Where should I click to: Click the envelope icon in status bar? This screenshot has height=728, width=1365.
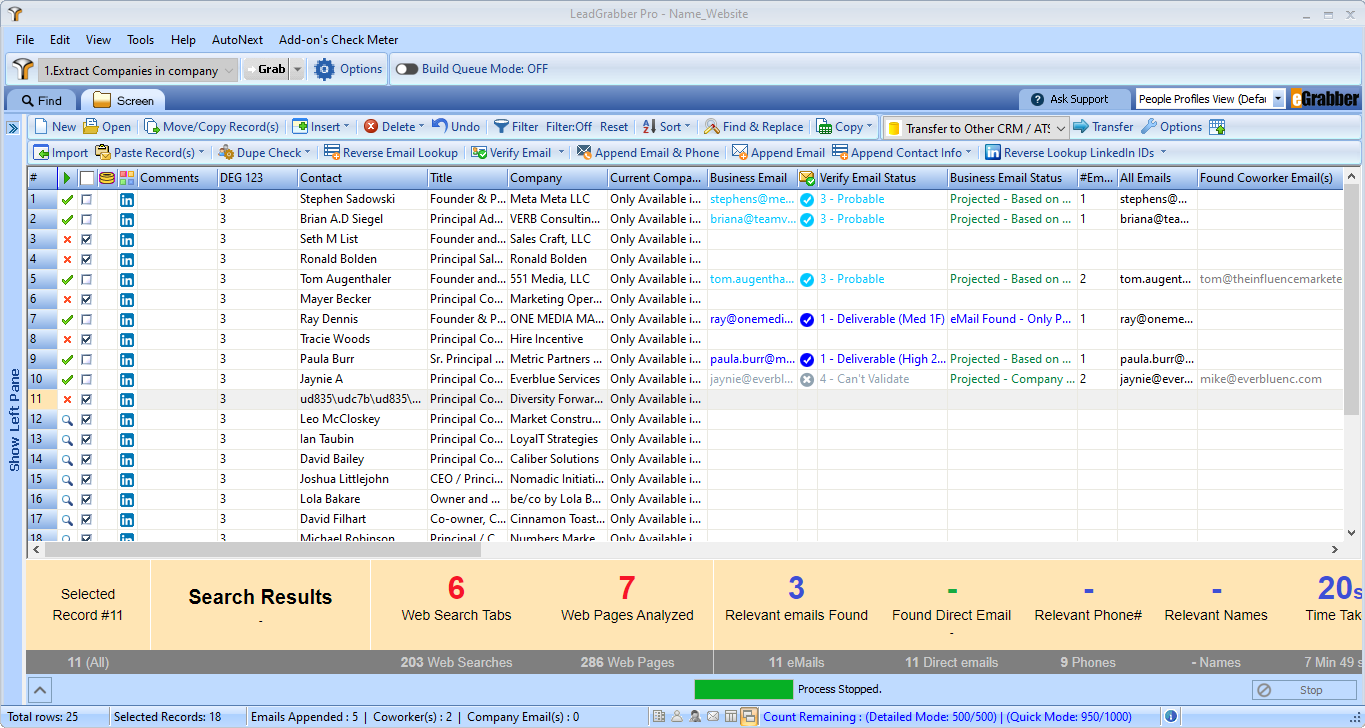tap(713, 716)
